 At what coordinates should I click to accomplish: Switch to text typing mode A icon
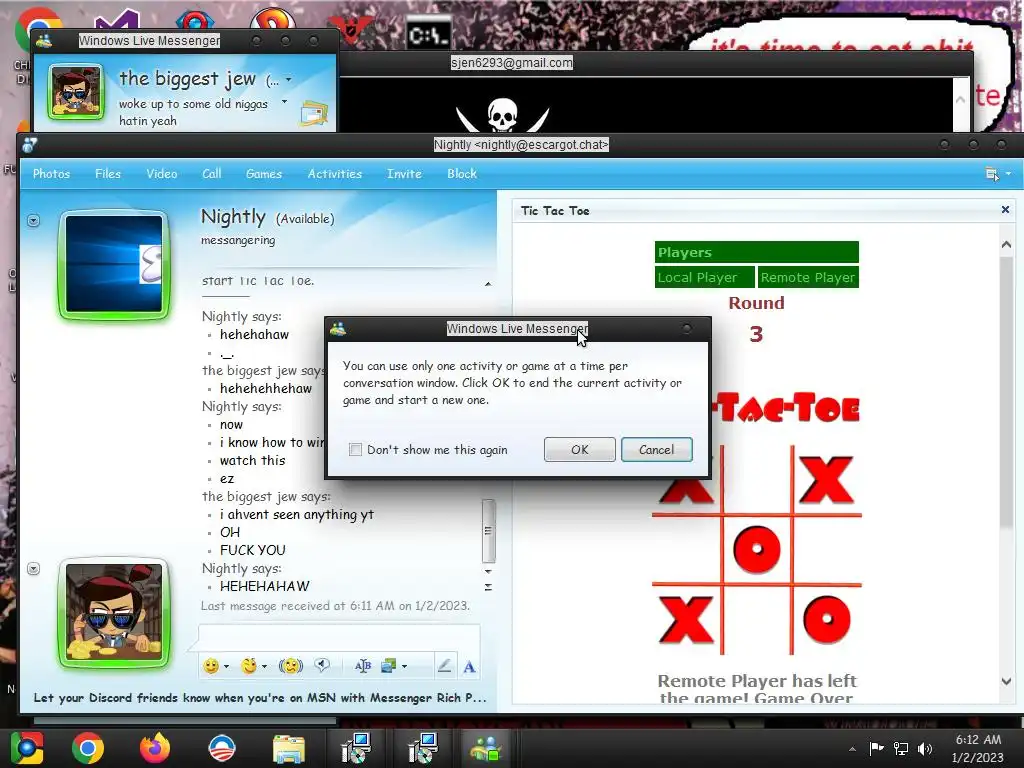point(469,667)
